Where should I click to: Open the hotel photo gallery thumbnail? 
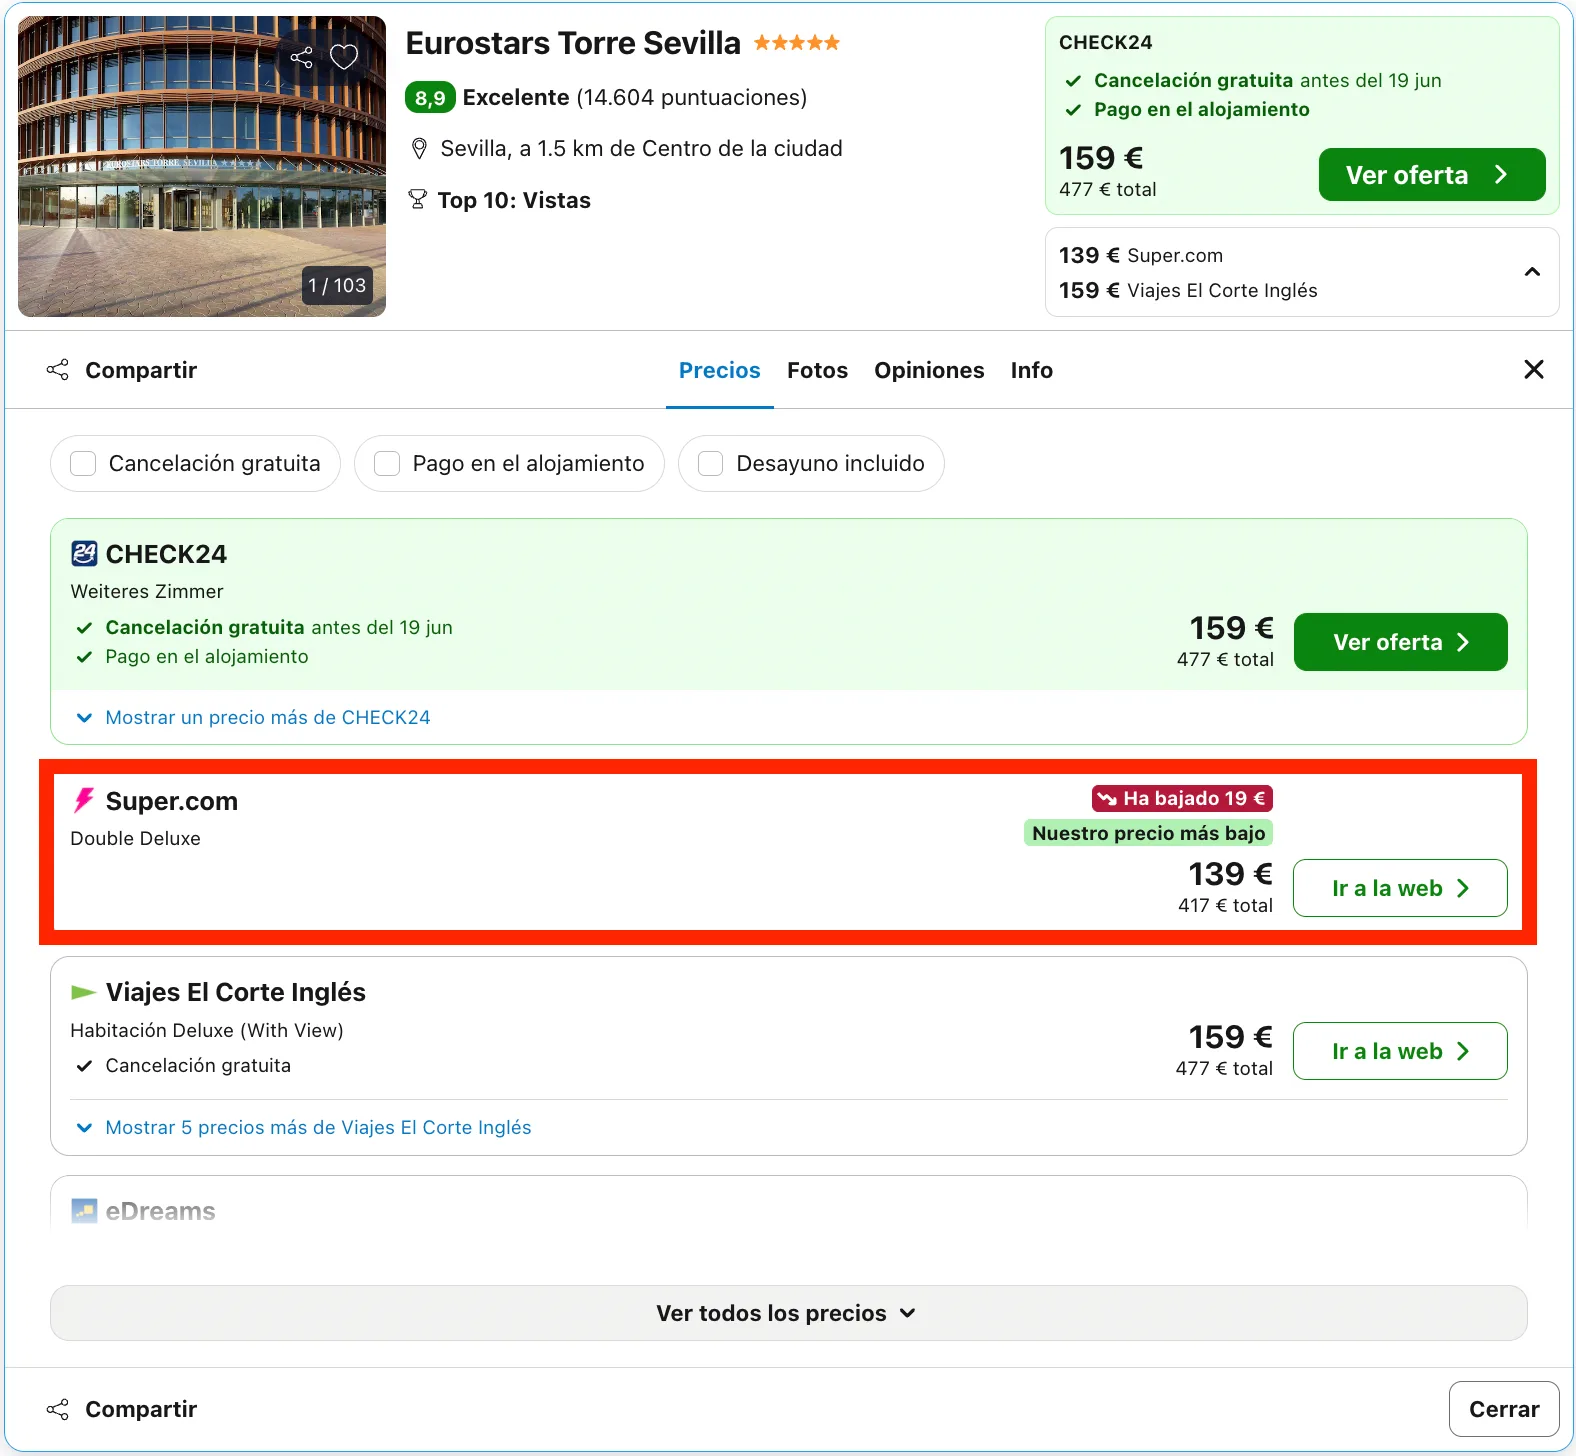coord(202,166)
